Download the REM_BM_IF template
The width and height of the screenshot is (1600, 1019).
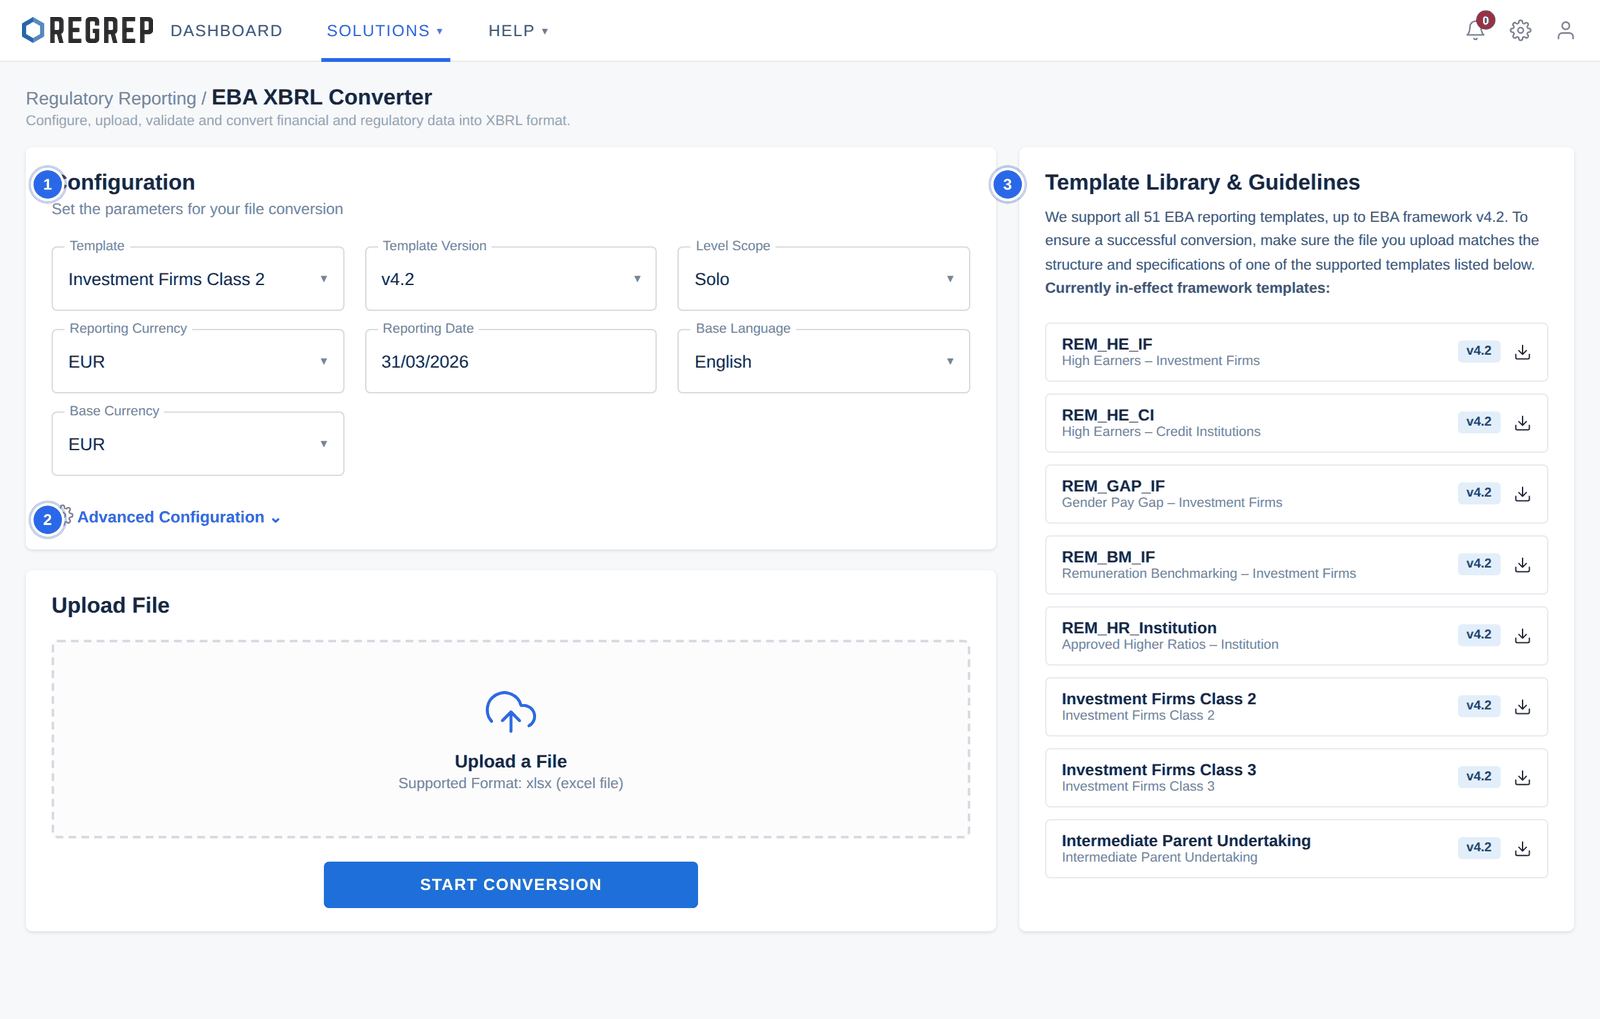coord(1522,565)
